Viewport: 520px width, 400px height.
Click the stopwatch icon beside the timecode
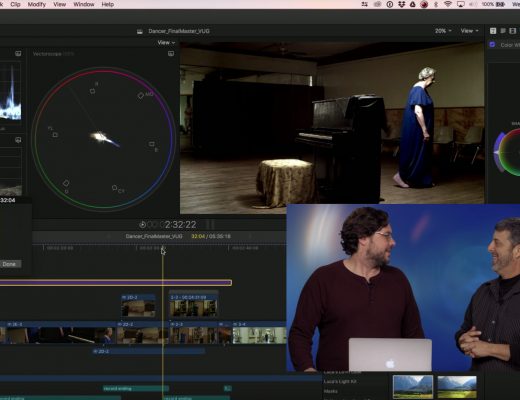[x=142, y=225]
